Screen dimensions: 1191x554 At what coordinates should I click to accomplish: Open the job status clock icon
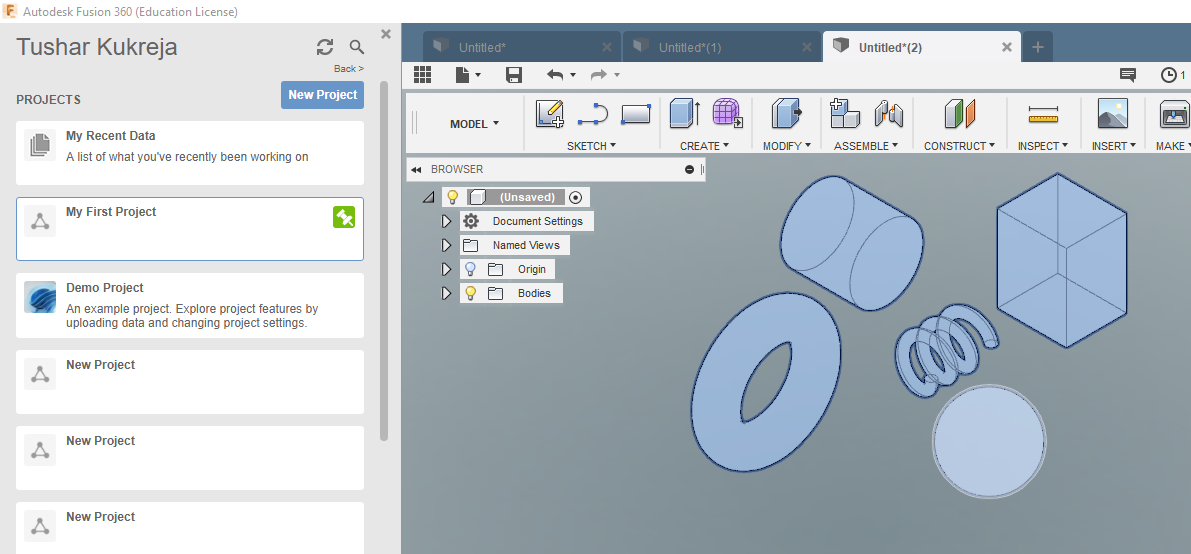(x=1168, y=74)
